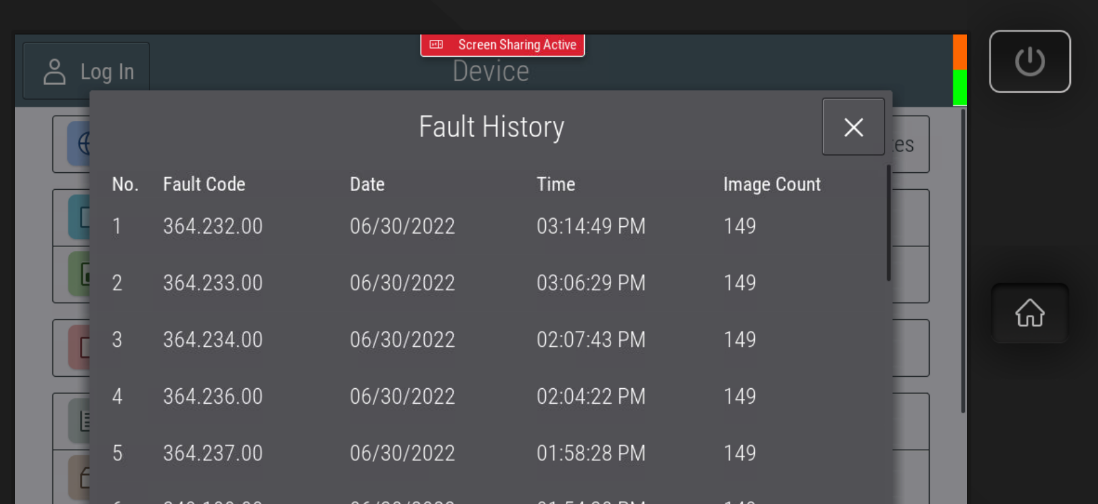The width and height of the screenshot is (1098, 504).
Task: Click the Fault Code column header
Action: click(204, 184)
